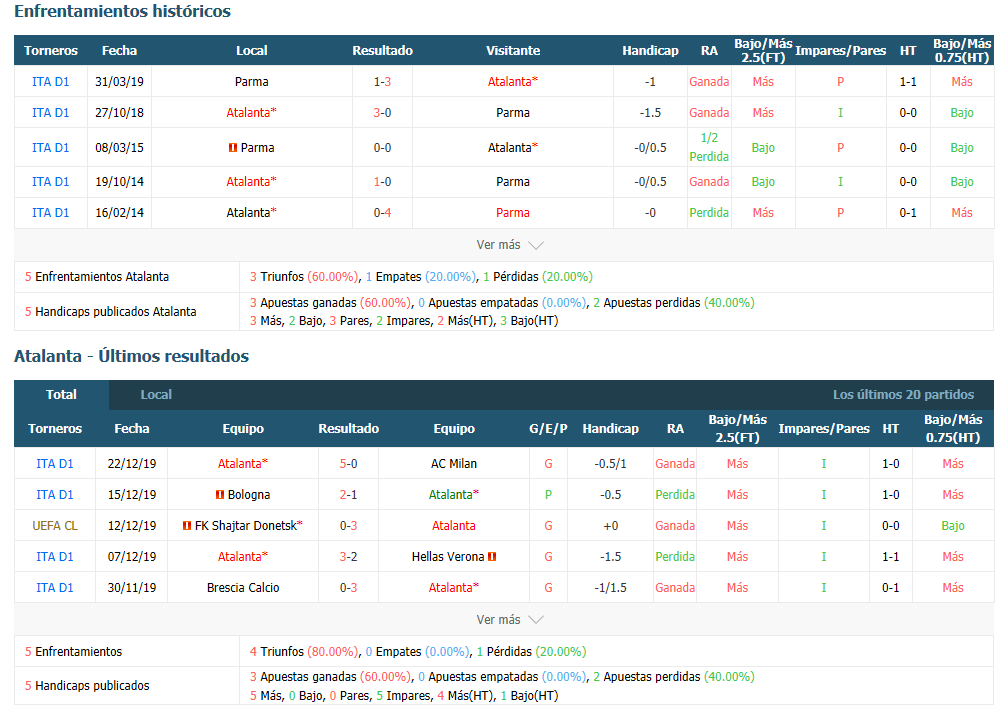The image size is (1007, 717).
Task: Switch to the Total tab
Action: (x=61, y=394)
